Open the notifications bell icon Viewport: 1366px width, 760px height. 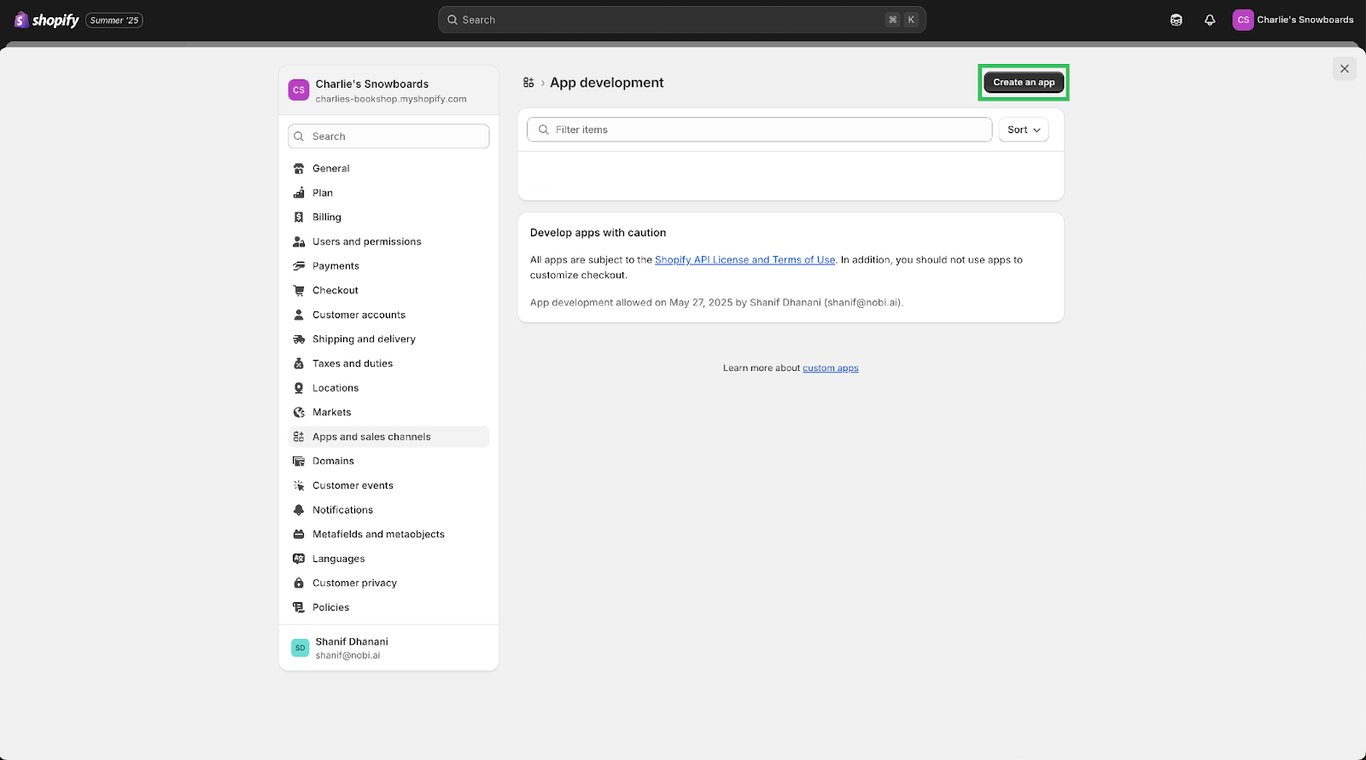click(1209, 20)
